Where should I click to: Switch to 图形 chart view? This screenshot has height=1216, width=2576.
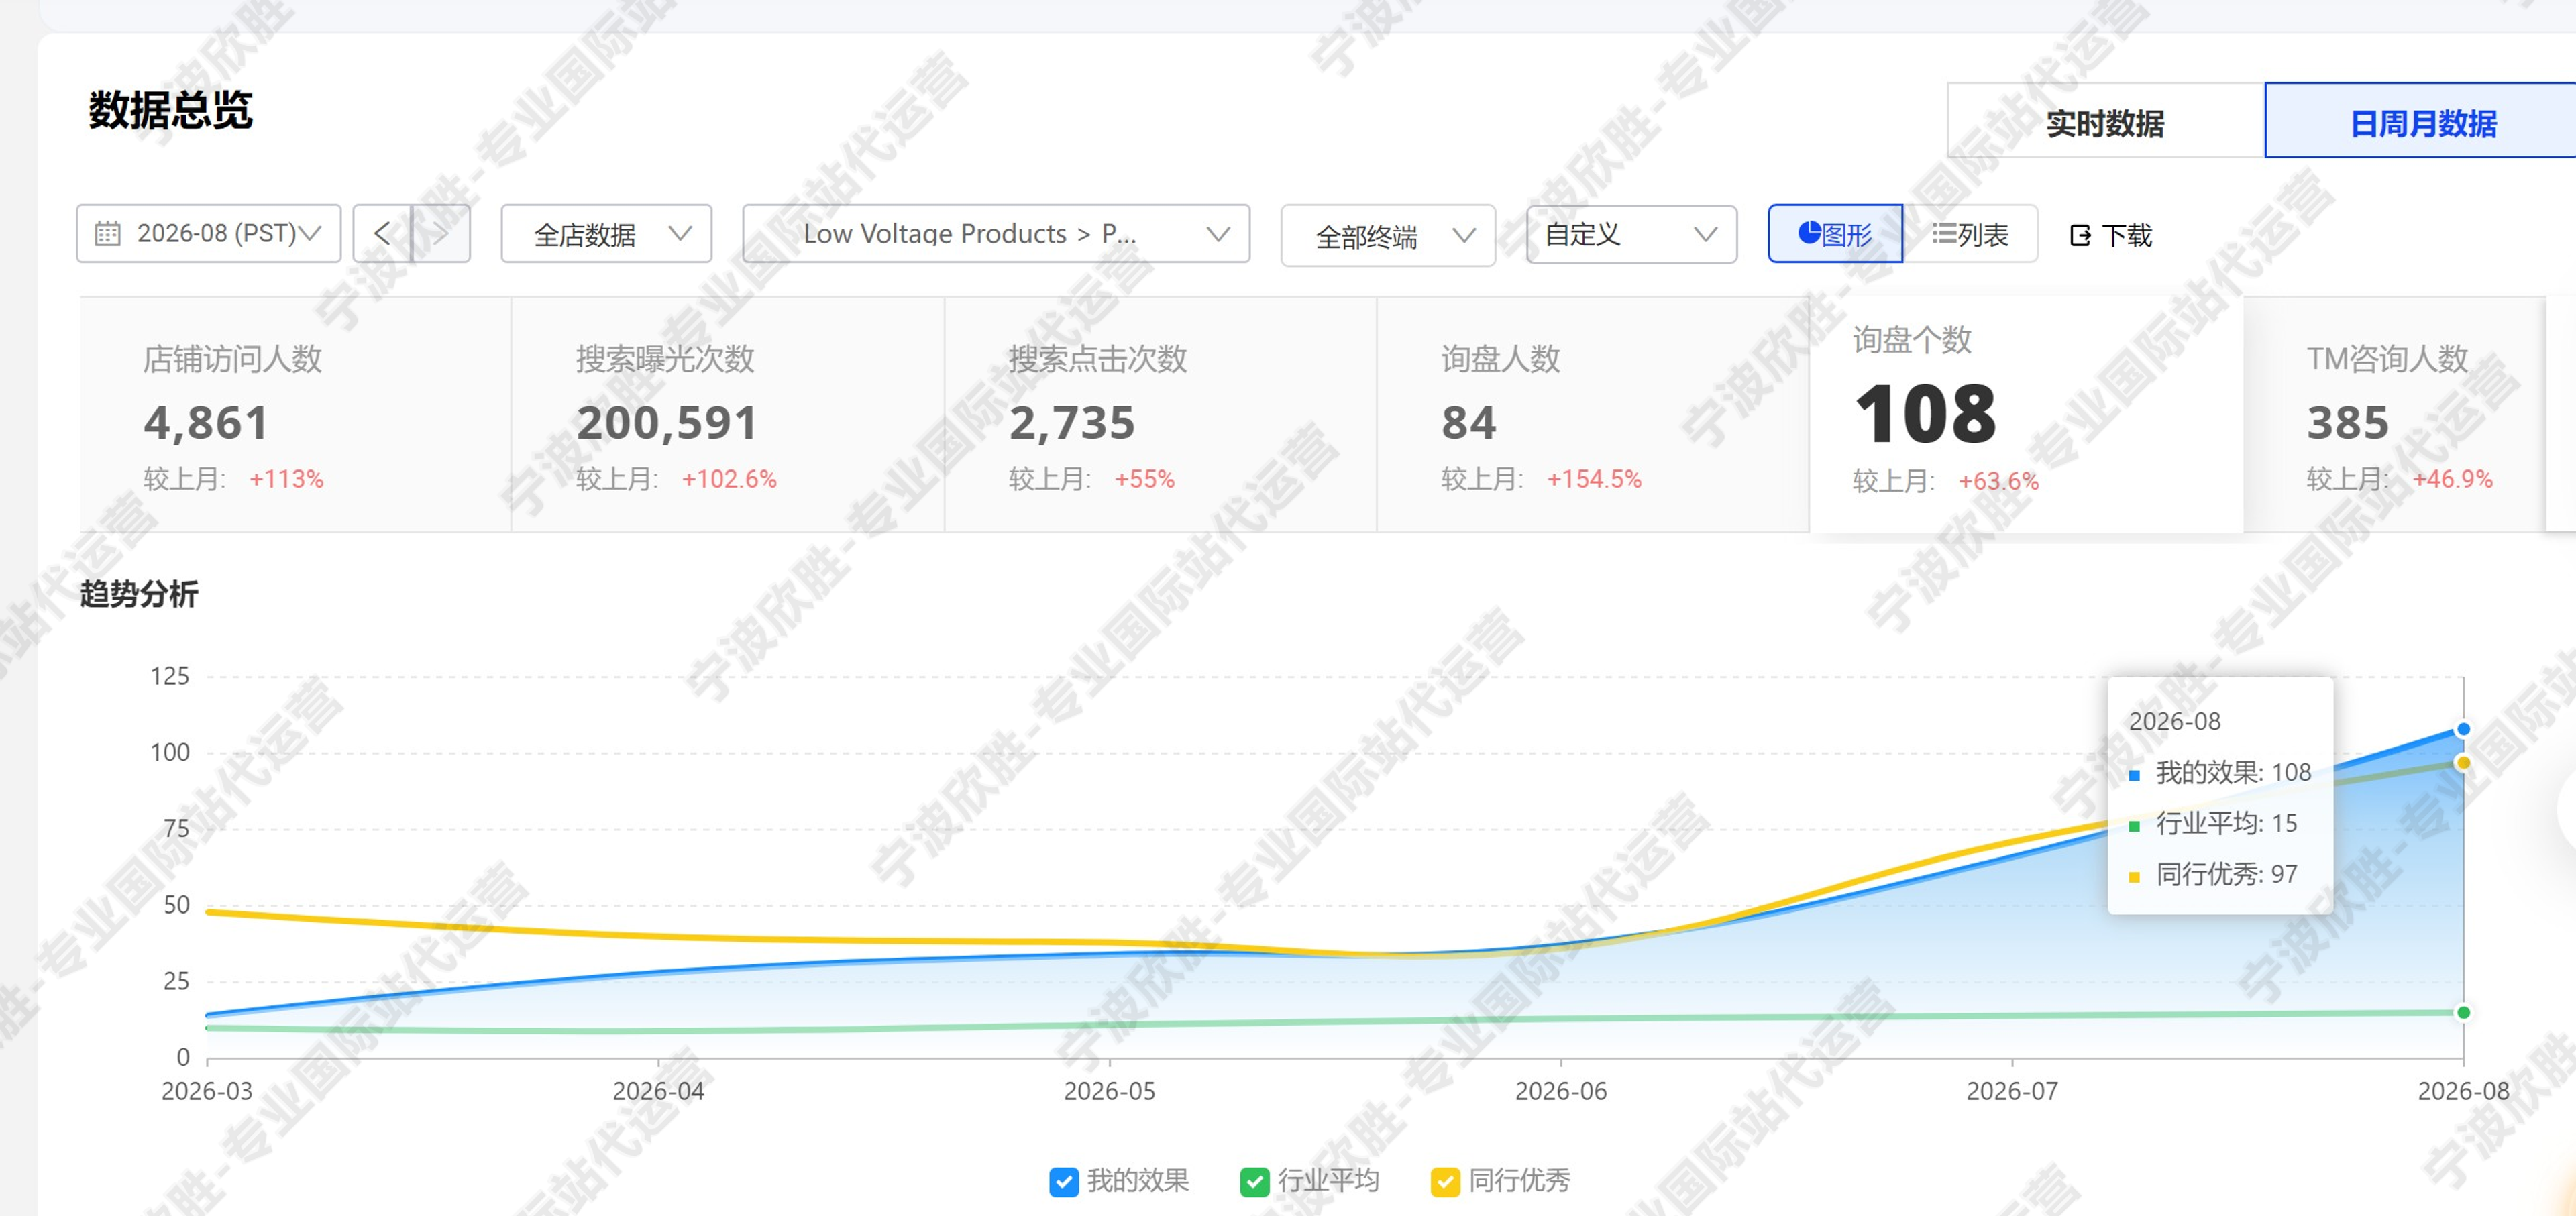(x=1835, y=234)
